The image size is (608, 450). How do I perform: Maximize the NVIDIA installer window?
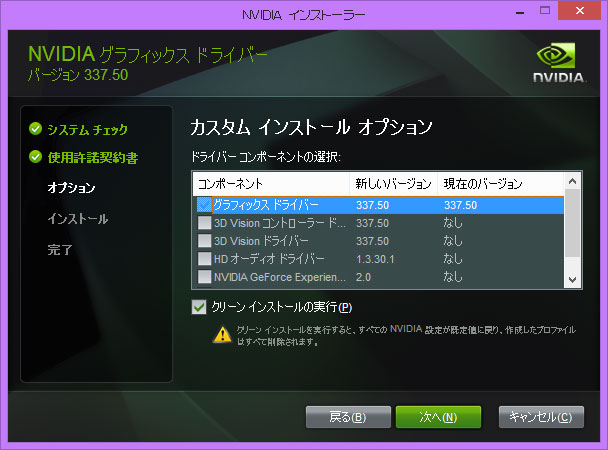coord(545,10)
